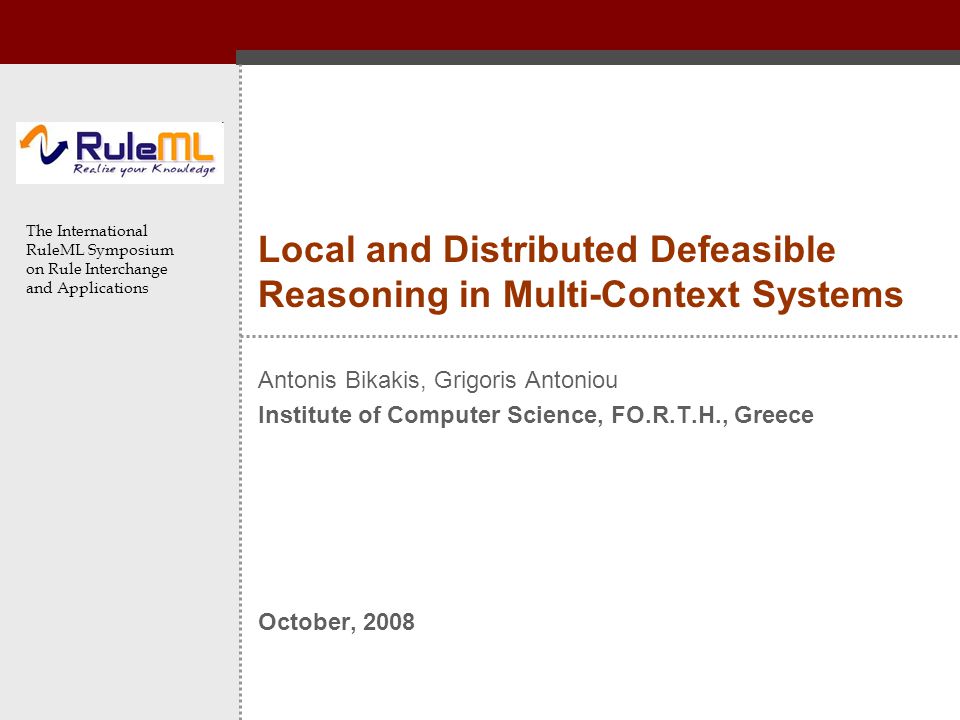Click 'and Applications' sidebar line
The image size is (960, 720).
pyautogui.click(x=87, y=288)
